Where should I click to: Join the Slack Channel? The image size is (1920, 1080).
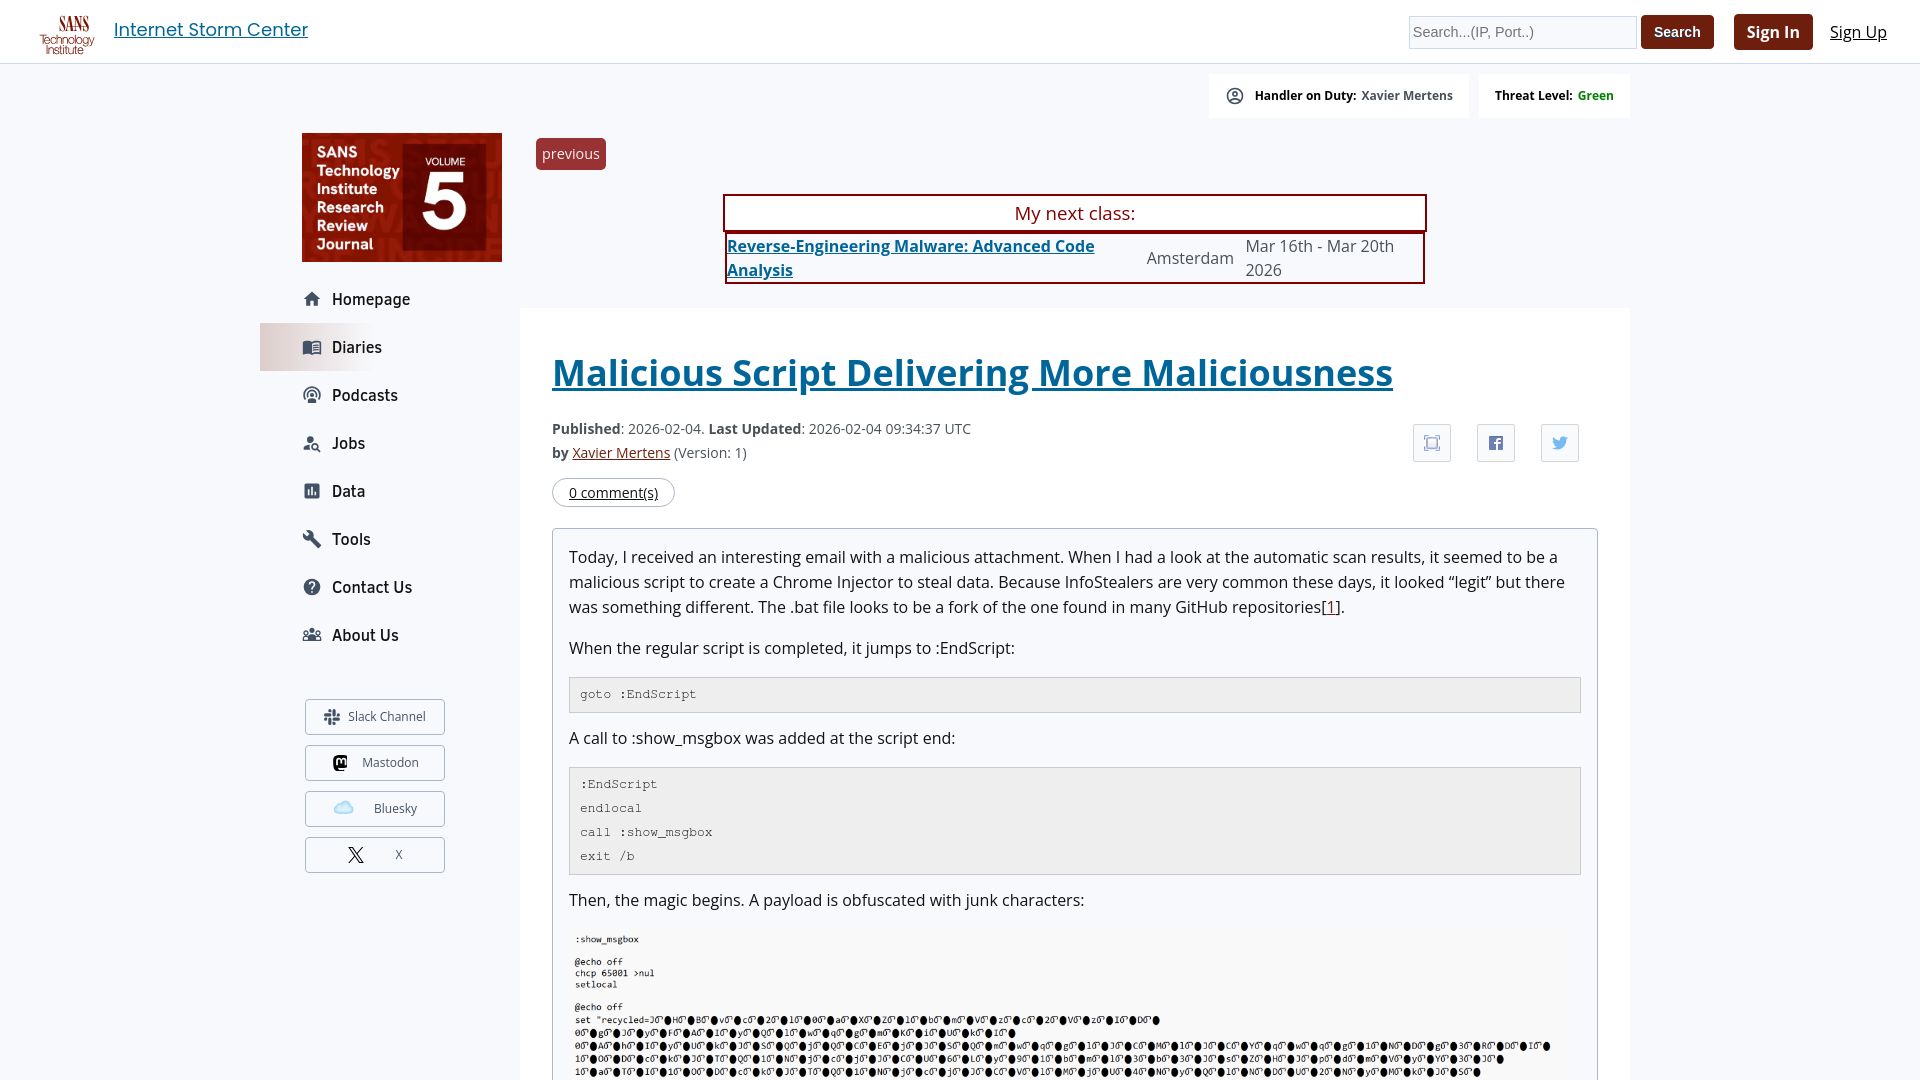[x=374, y=716]
